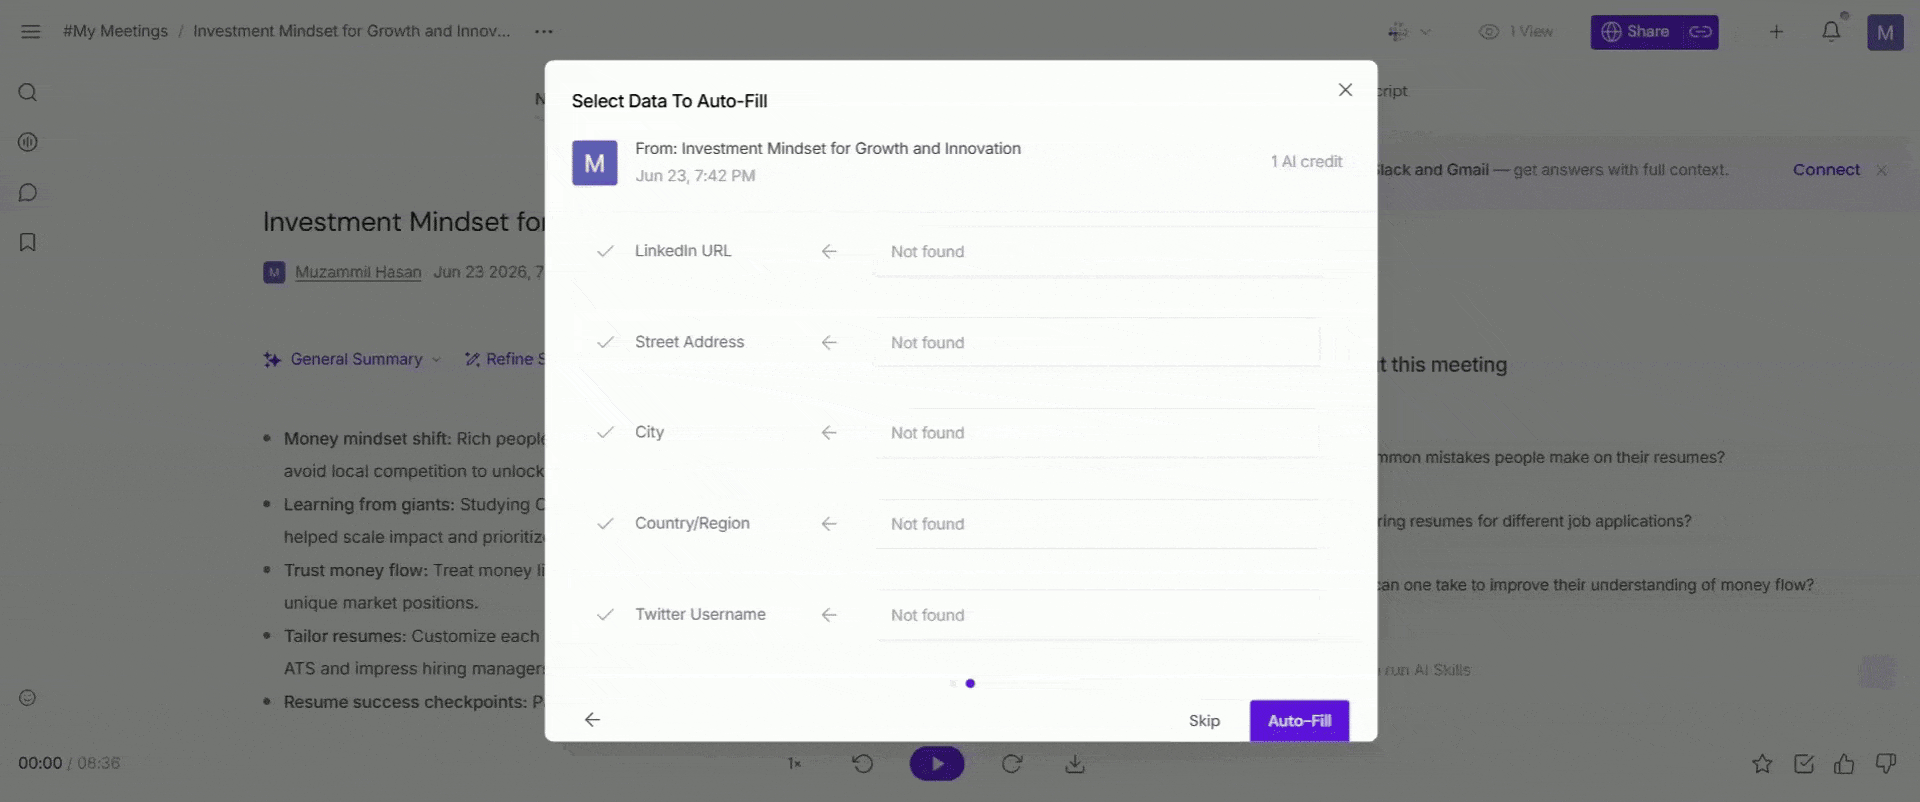Open the search icon in sidebar
1920x802 pixels.
pos(28,92)
